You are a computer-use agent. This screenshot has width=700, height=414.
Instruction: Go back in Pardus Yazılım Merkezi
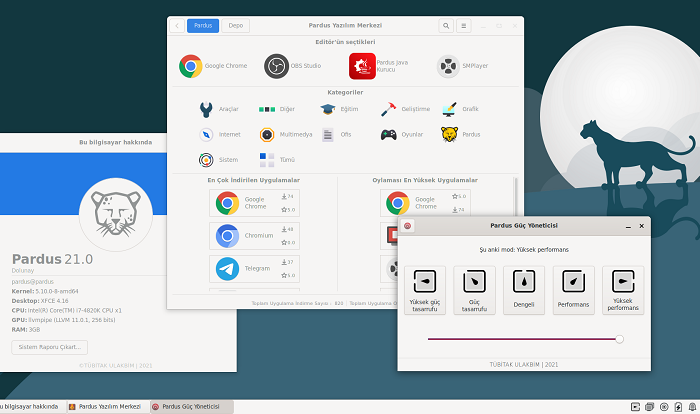[177, 26]
